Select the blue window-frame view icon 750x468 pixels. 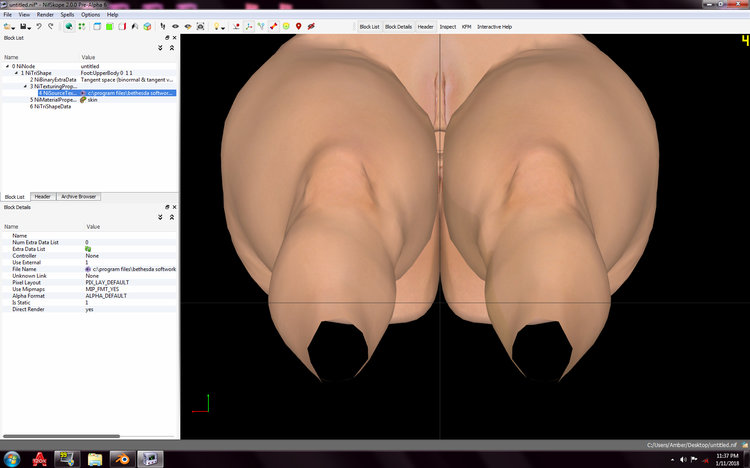(x=97, y=27)
